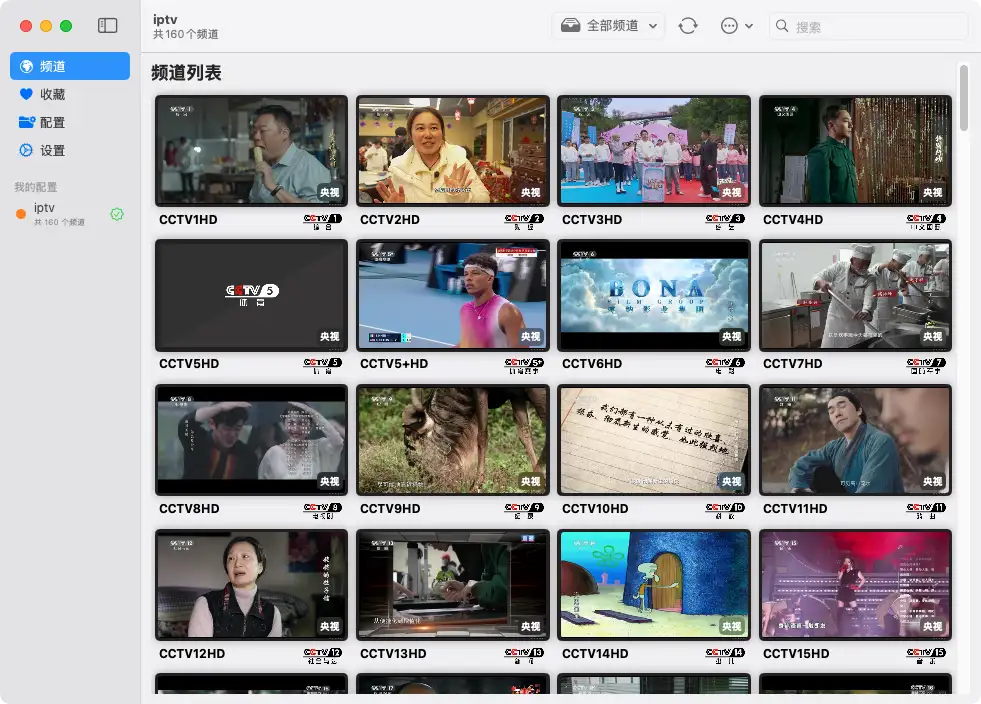Click the CCTV6HD channel name

tap(592, 364)
